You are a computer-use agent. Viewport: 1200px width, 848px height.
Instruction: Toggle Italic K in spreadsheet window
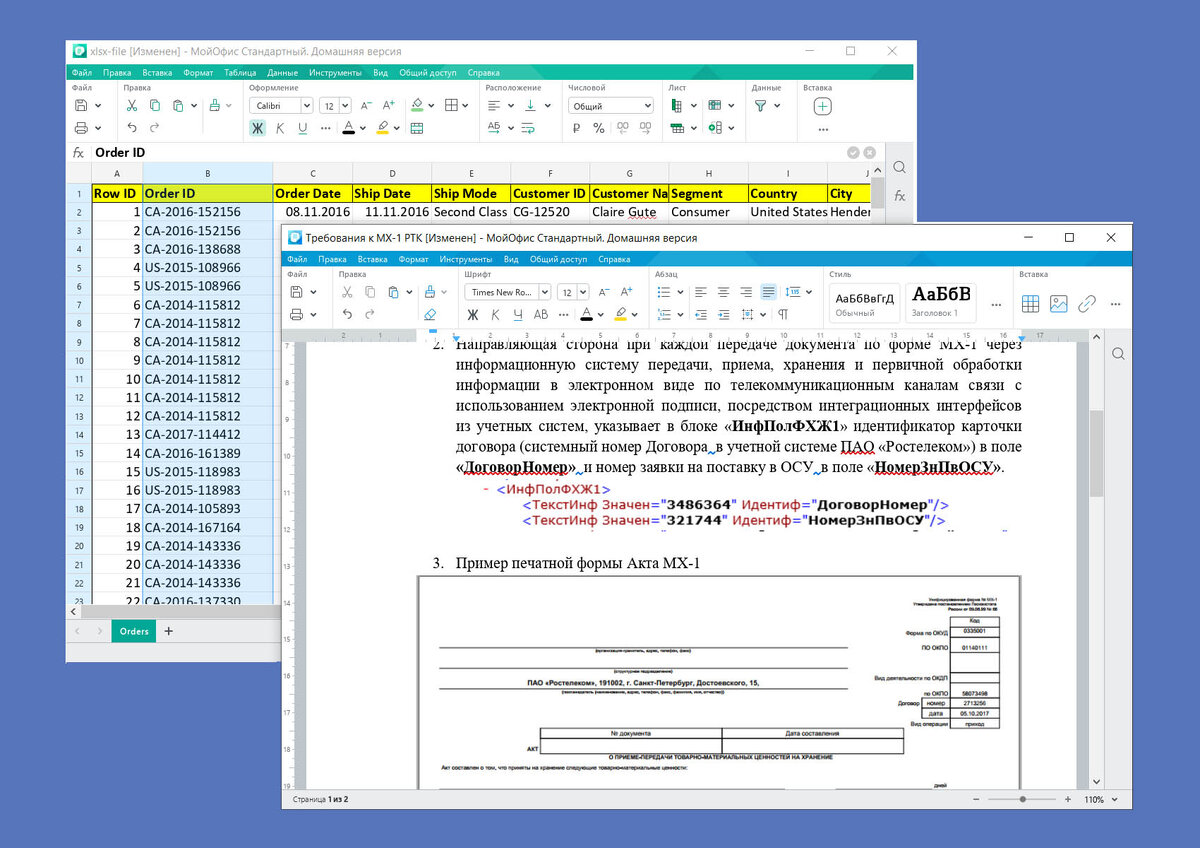(280, 128)
